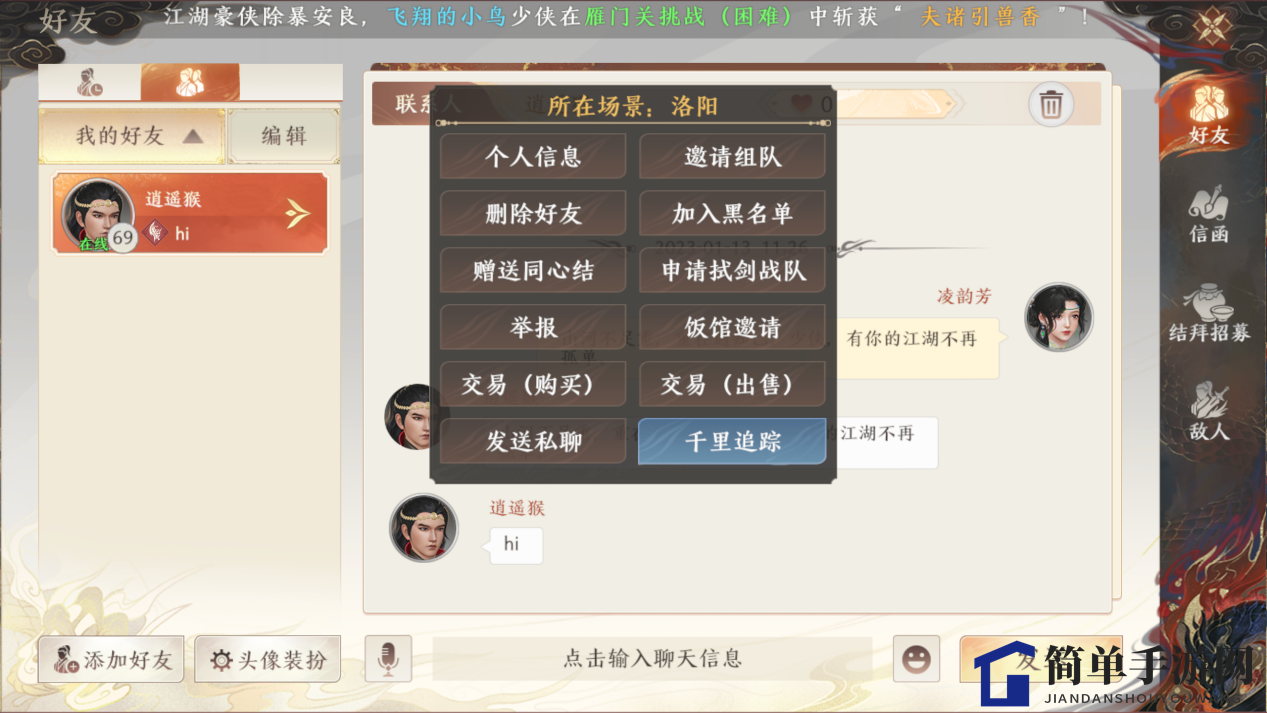Open the 结拜招募 recruitment sidebar icon
The width and height of the screenshot is (1267, 713).
point(1209,313)
